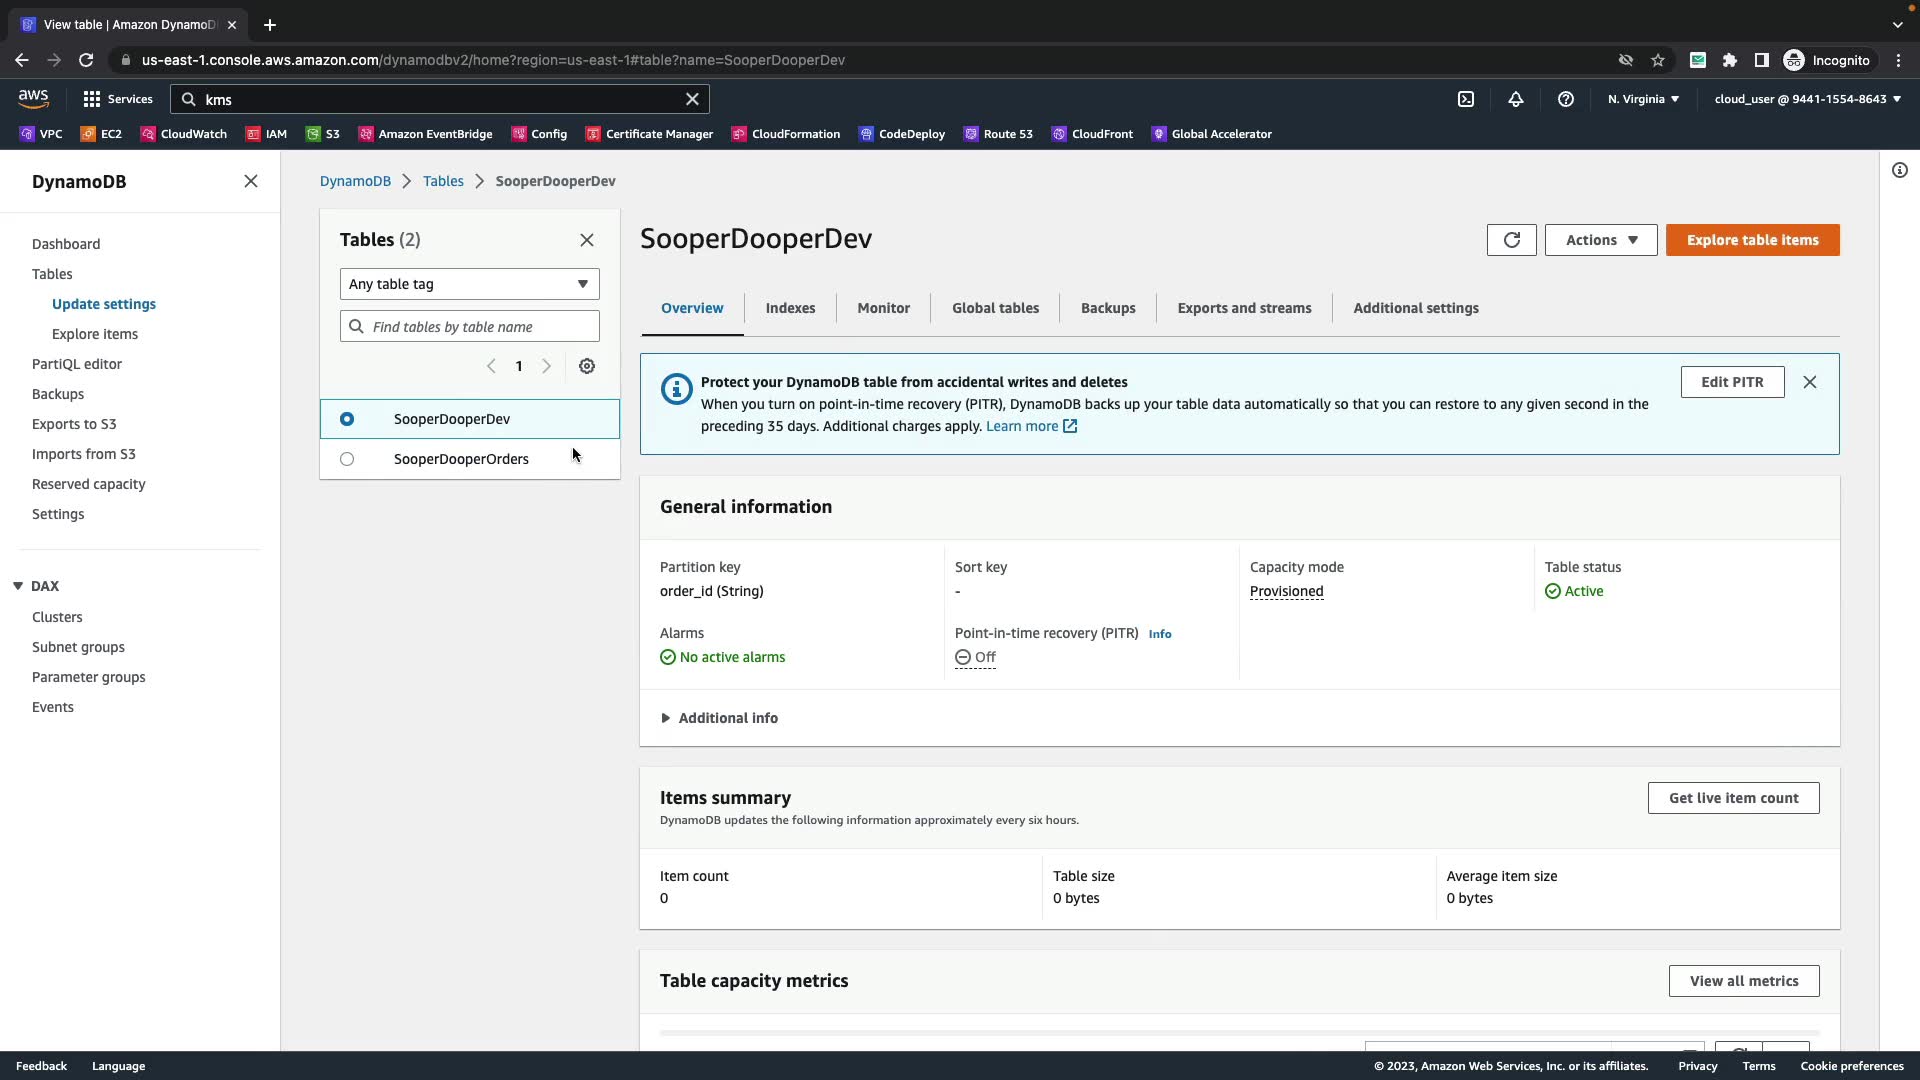Open the Any table tag dropdown

pyautogui.click(x=469, y=284)
